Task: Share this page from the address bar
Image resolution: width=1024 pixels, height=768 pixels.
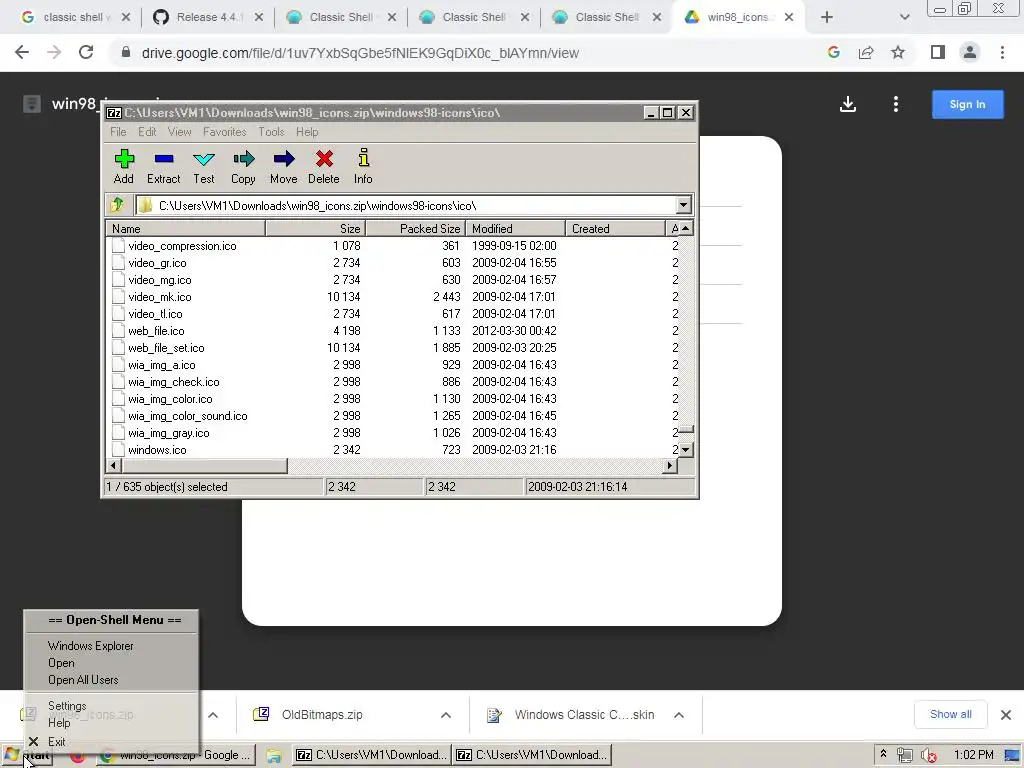Action: 866,52
